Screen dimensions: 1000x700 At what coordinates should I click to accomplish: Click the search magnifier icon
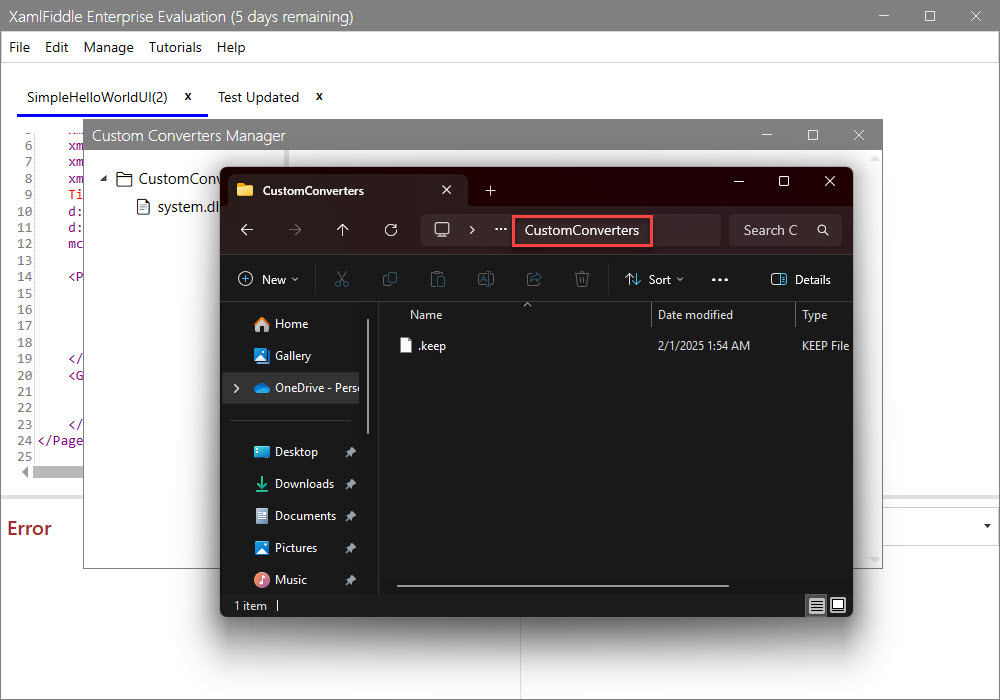(x=823, y=230)
